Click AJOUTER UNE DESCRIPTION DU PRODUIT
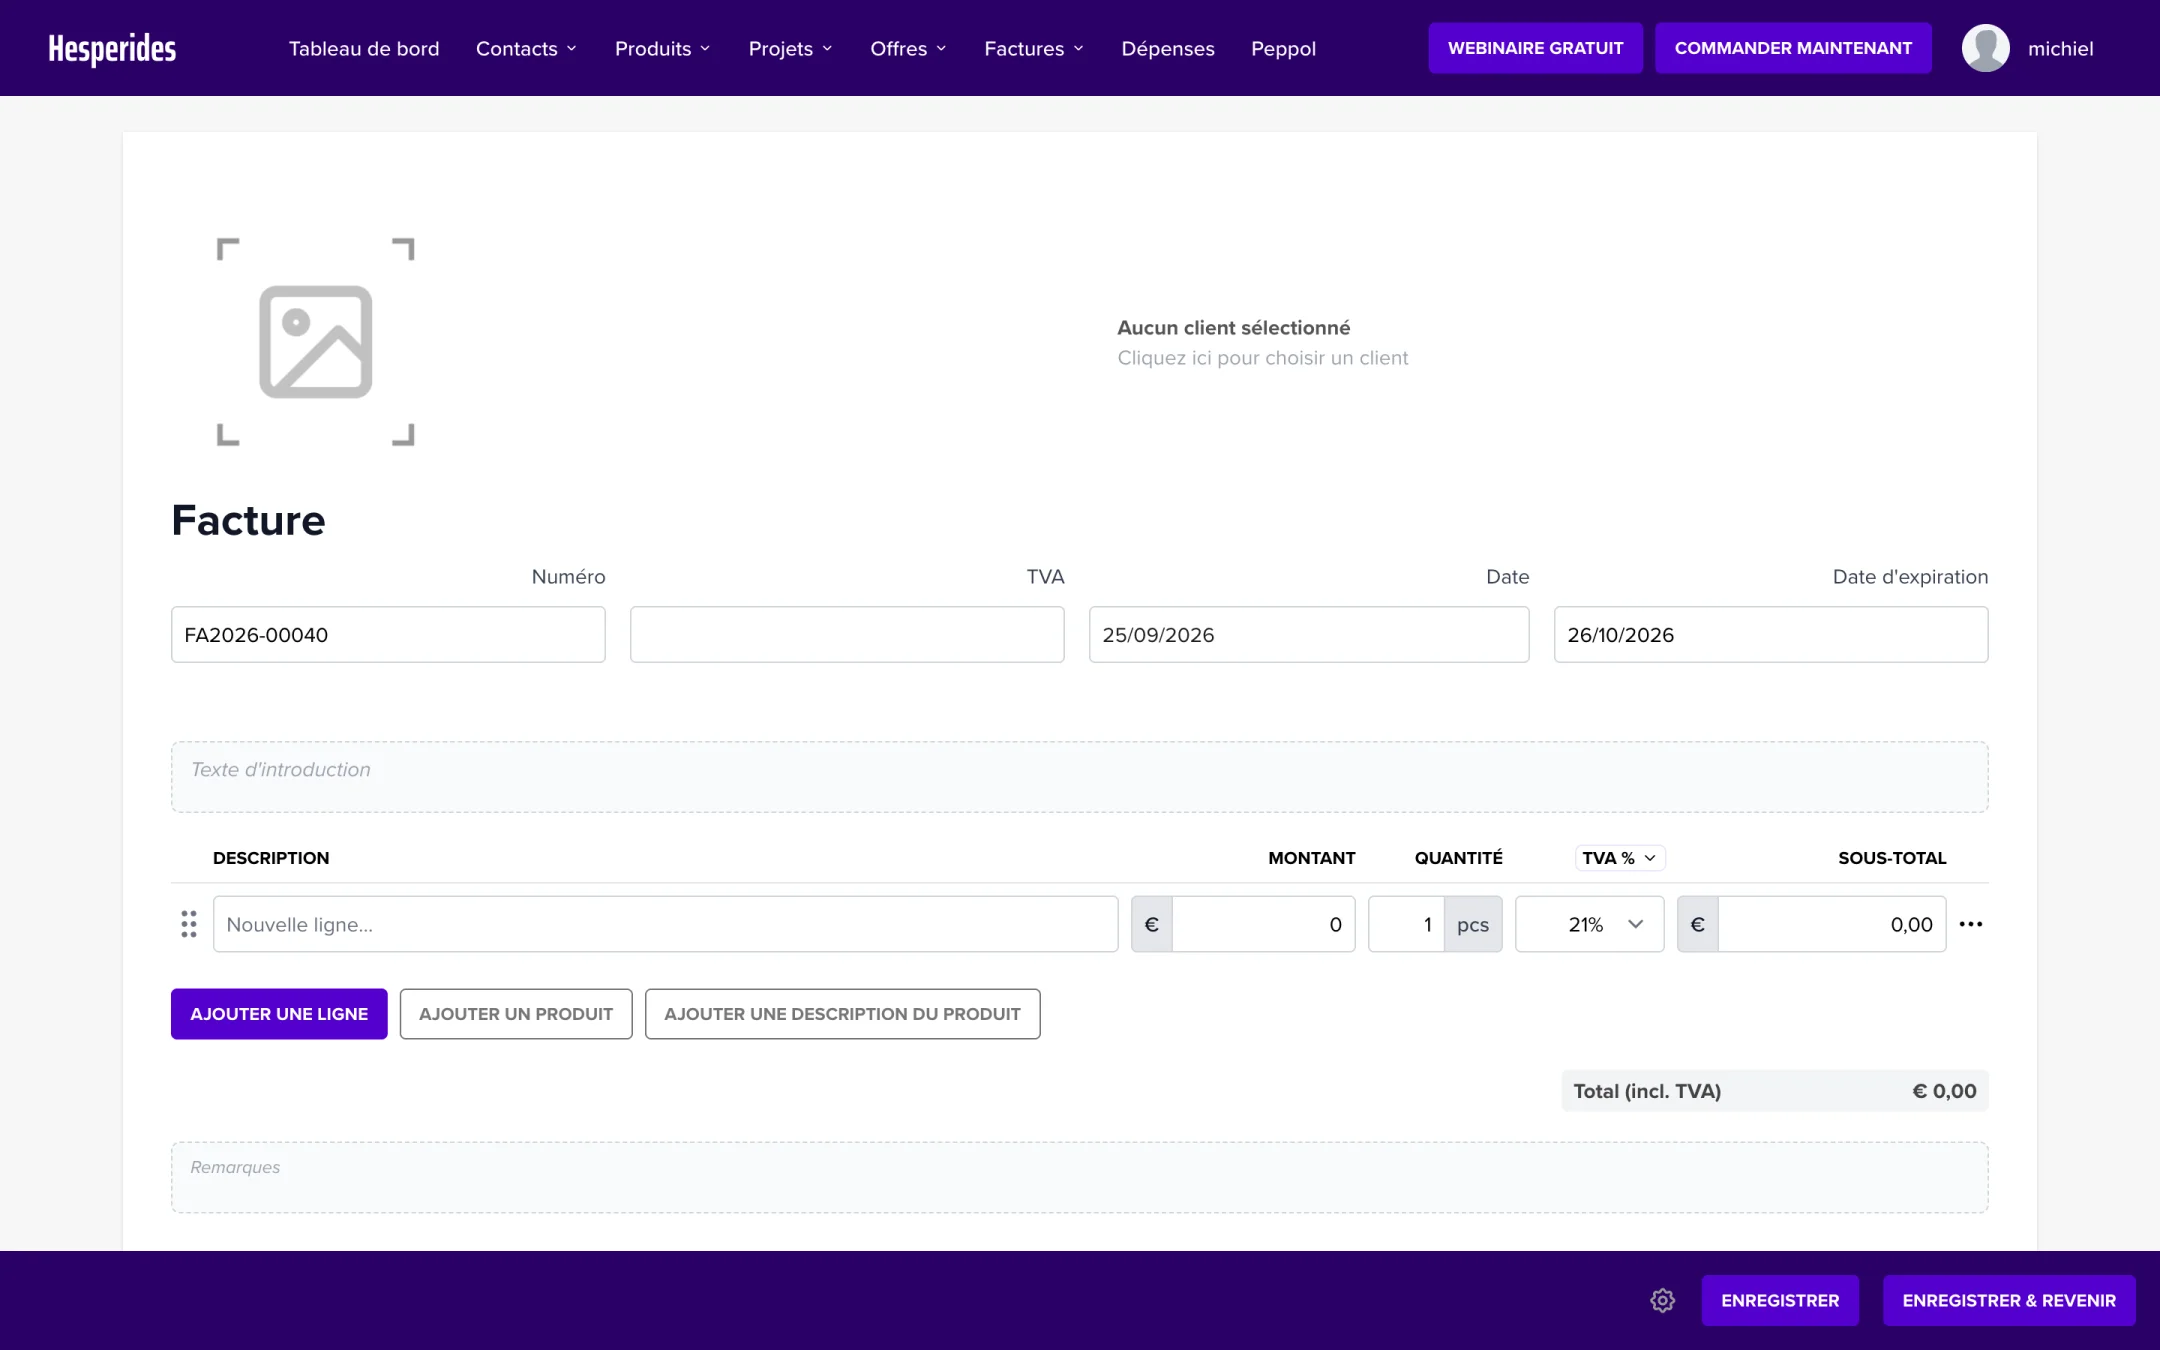Screen dimensions: 2160x1350 coord(842,1014)
